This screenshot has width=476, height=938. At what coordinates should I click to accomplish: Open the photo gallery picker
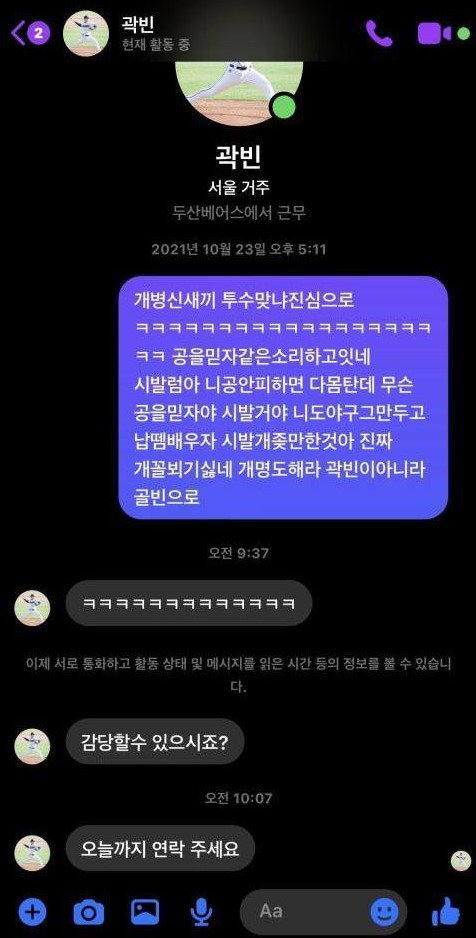click(x=145, y=912)
